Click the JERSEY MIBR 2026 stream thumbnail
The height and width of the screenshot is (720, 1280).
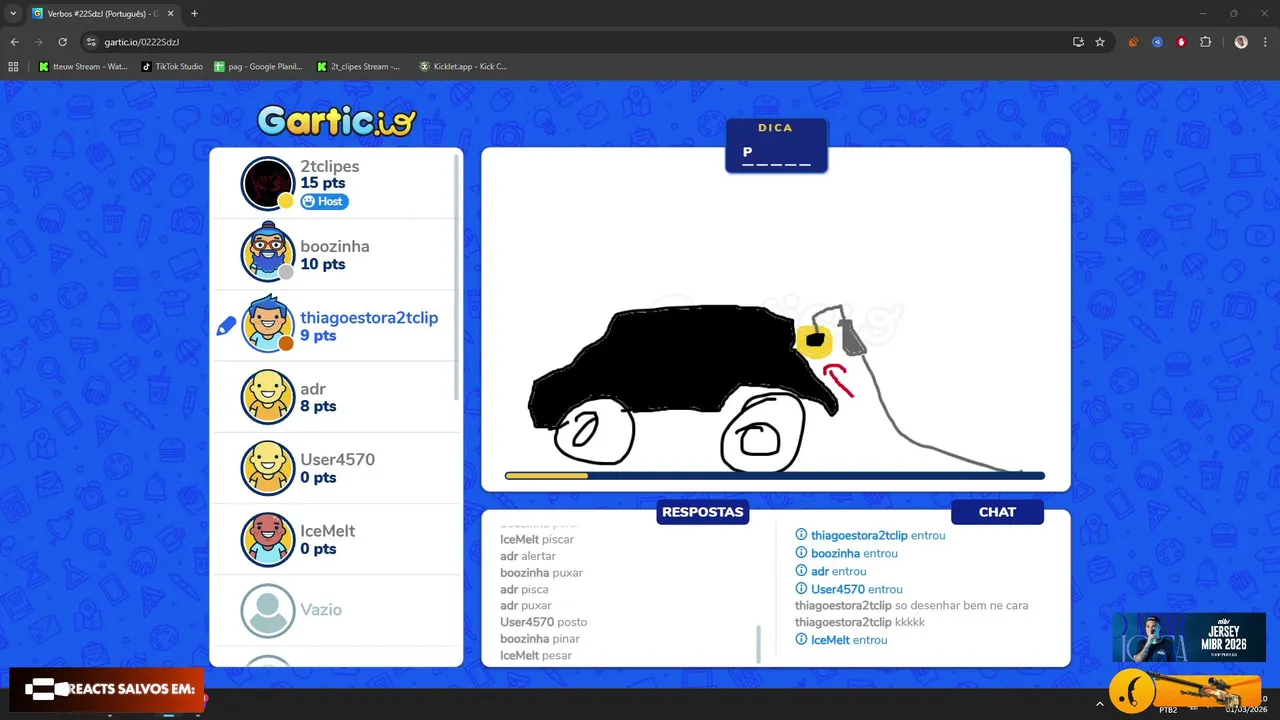pos(1189,637)
